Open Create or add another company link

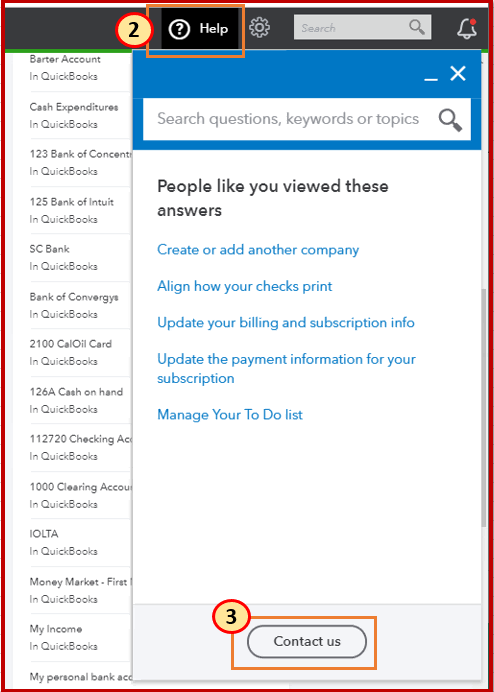point(258,250)
